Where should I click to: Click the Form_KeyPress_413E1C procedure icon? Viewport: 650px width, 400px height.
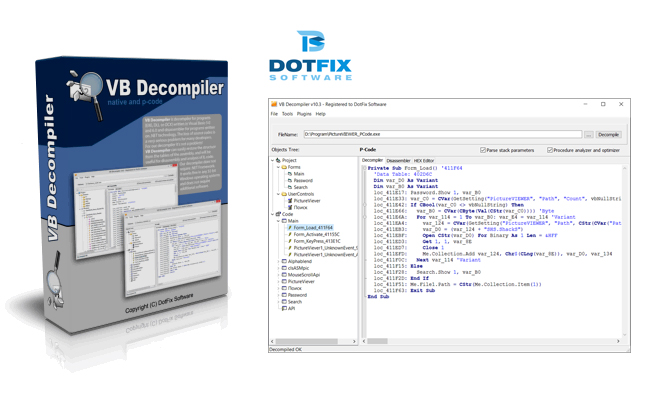290,241
